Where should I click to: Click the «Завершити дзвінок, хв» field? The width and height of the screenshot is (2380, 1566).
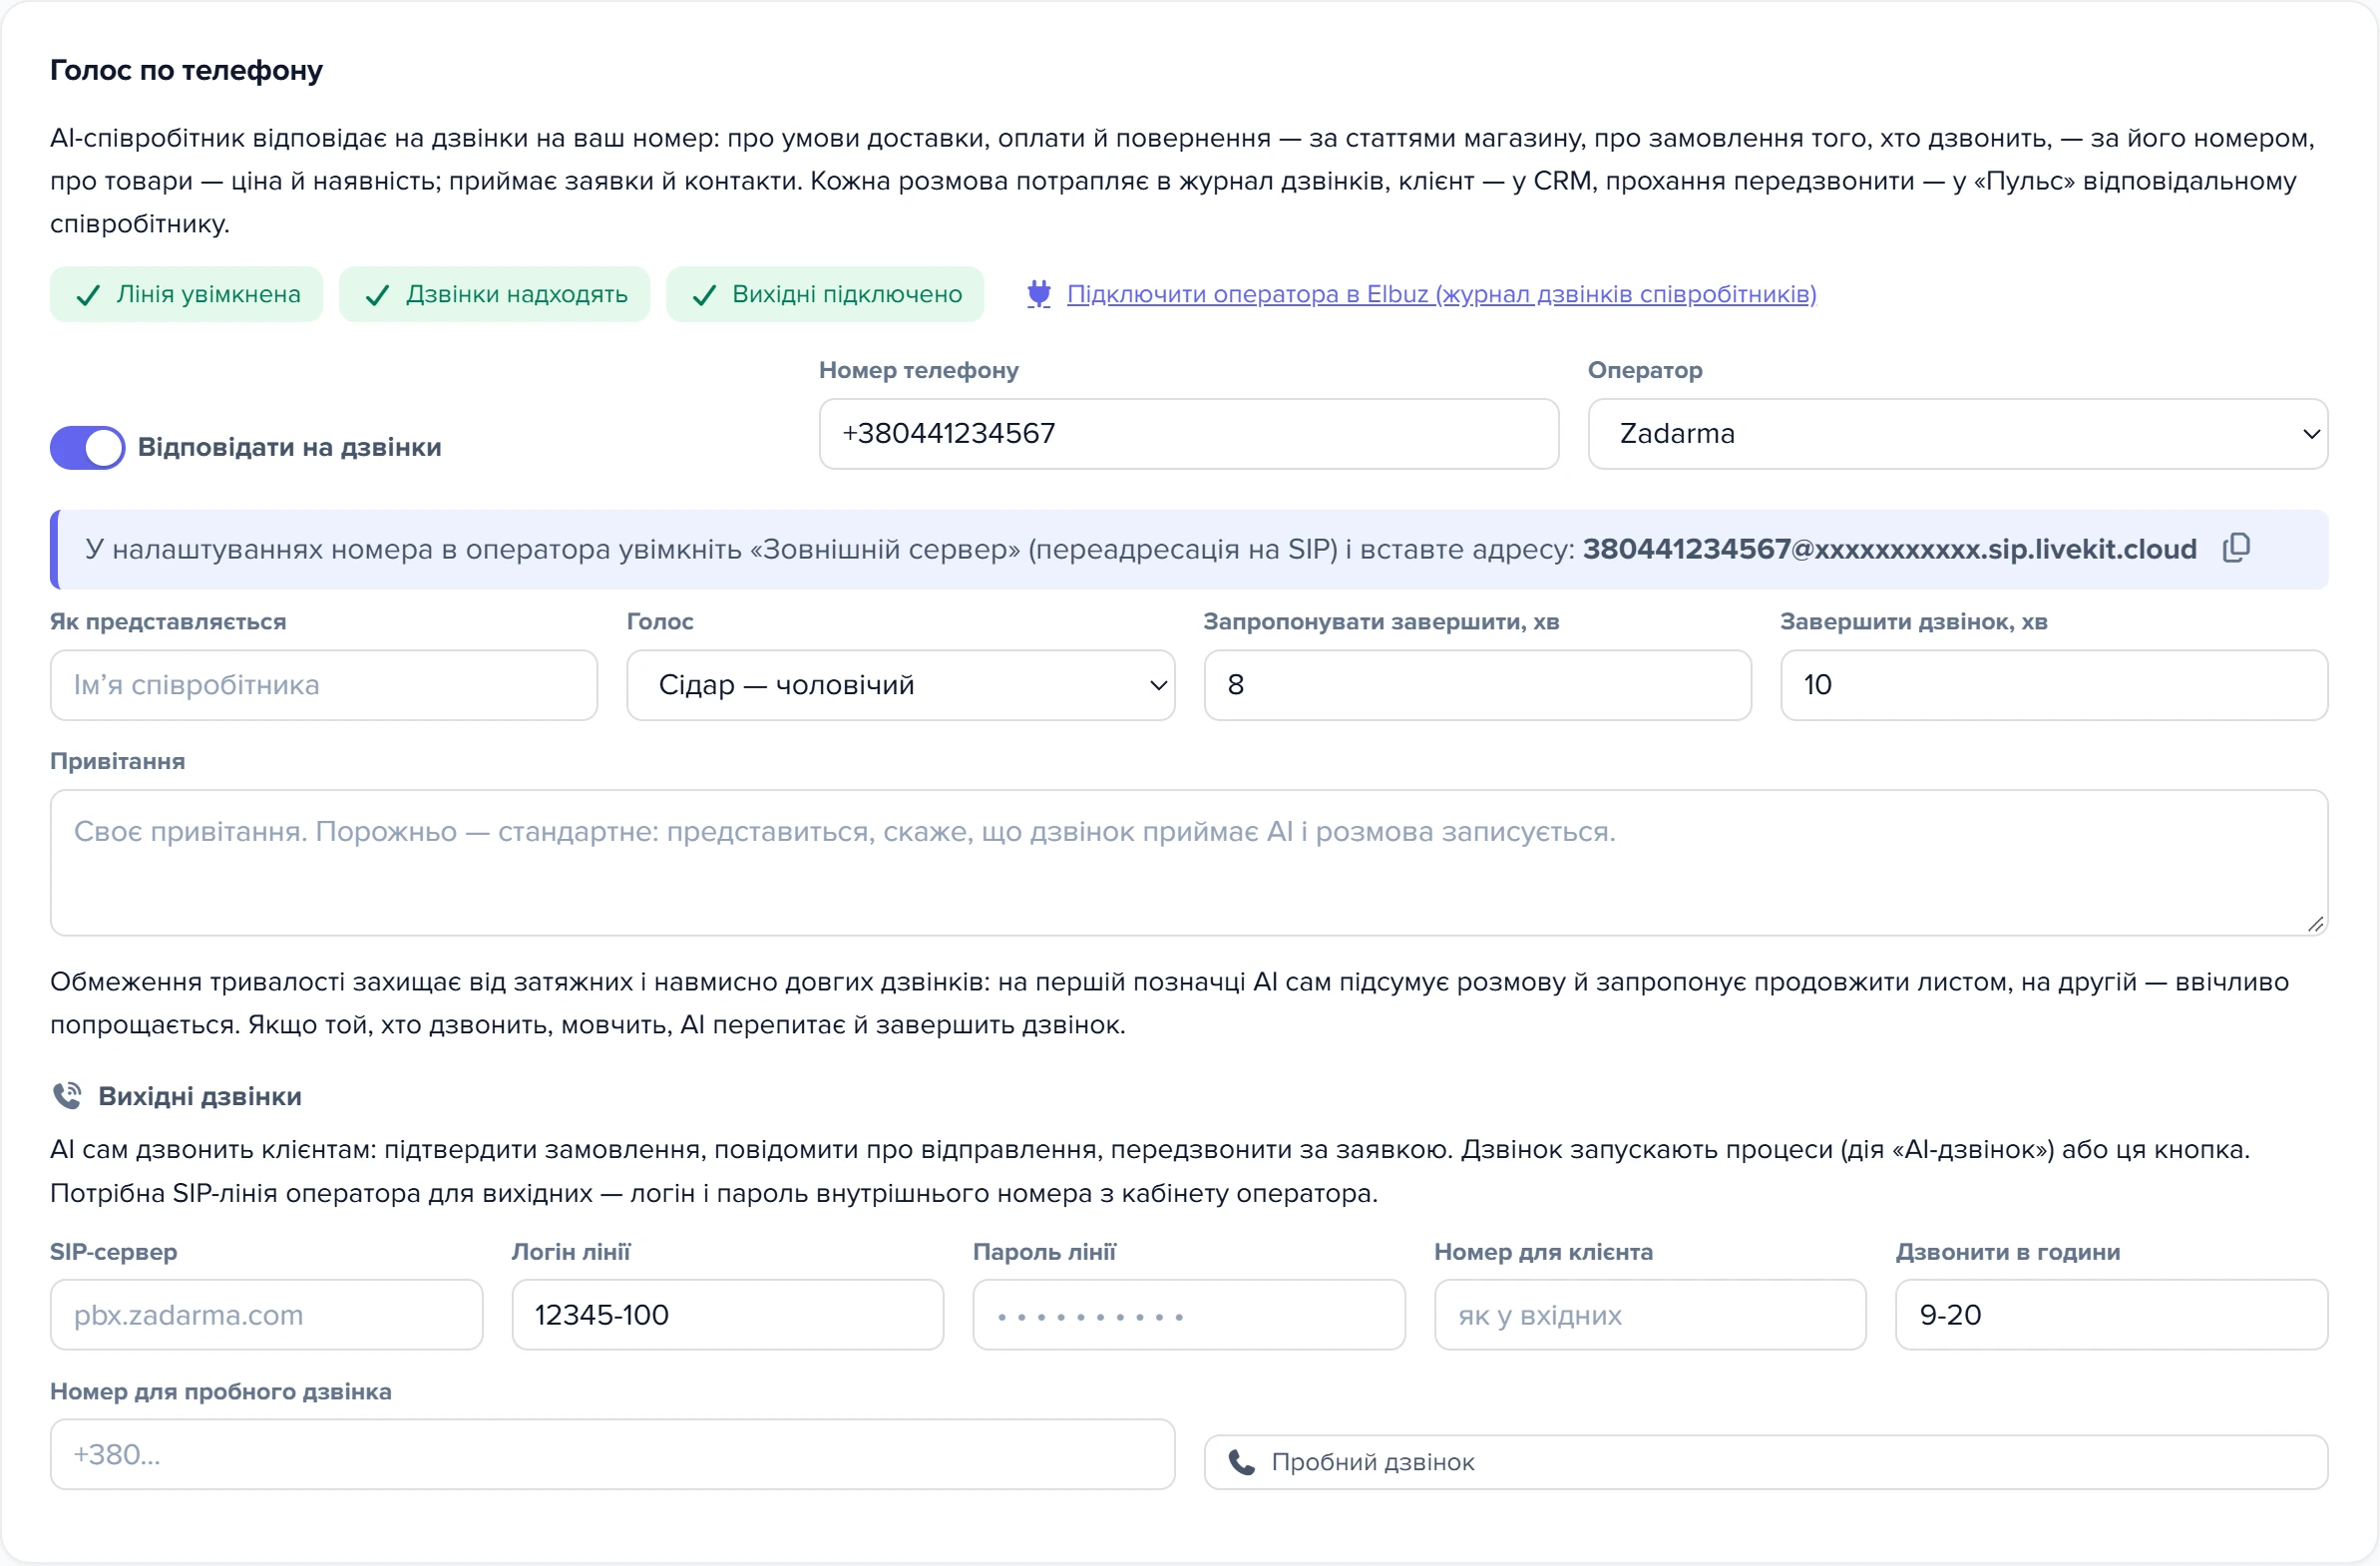[x=2054, y=685]
